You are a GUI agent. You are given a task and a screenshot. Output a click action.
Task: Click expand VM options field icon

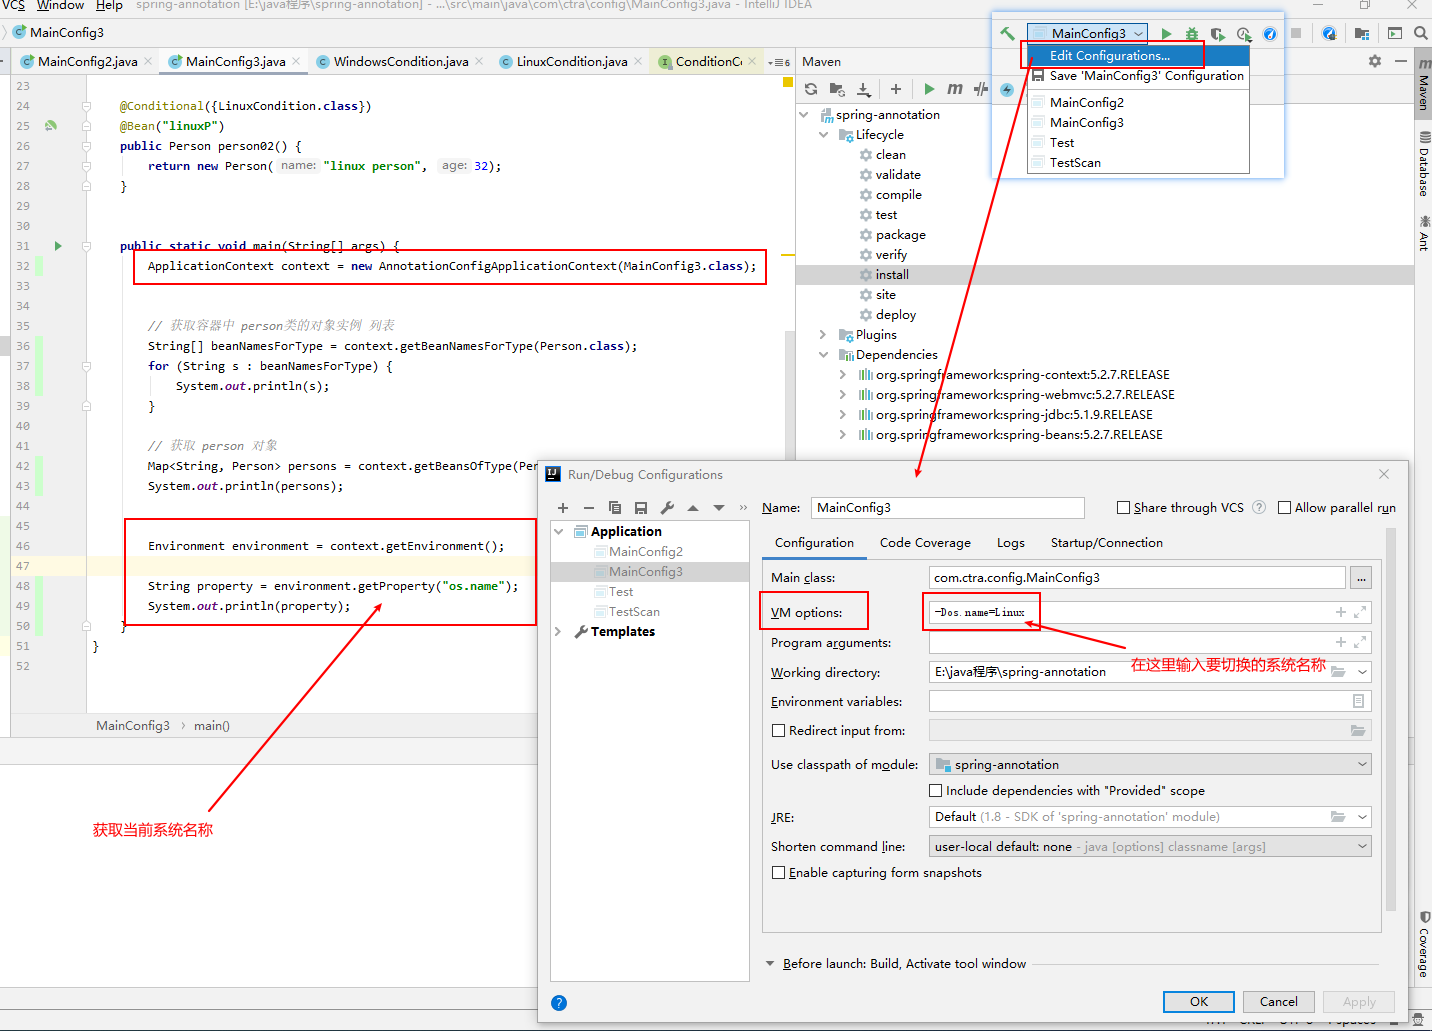[x=1360, y=612]
